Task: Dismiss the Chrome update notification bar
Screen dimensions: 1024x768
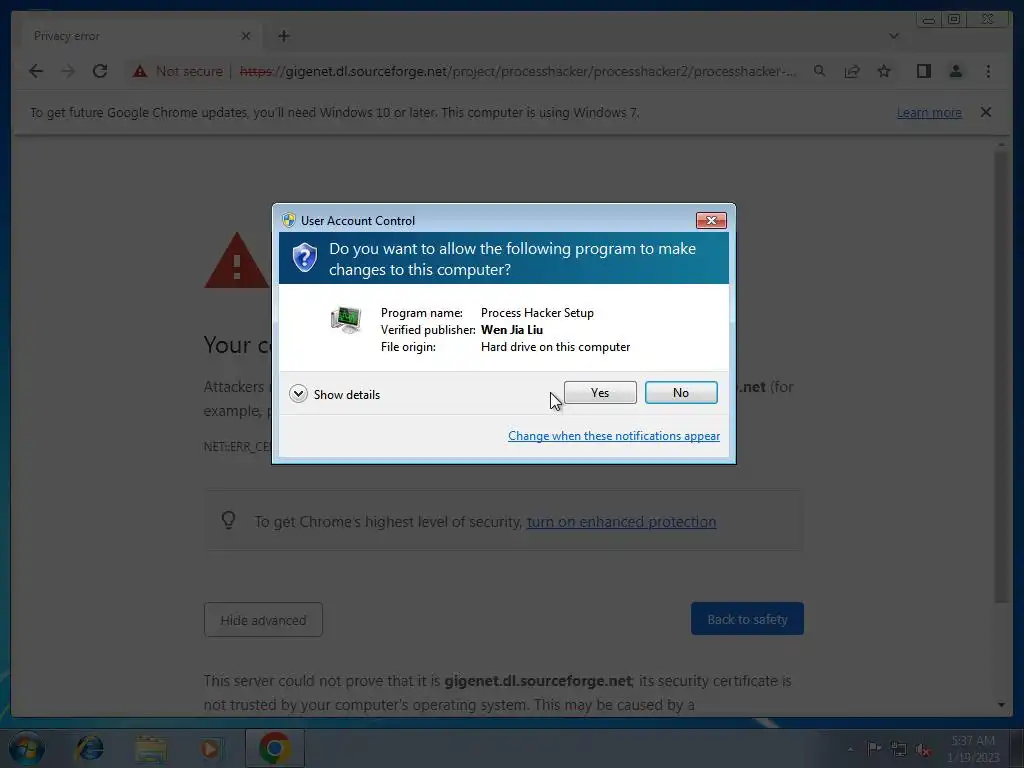Action: click(x=986, y=112)
